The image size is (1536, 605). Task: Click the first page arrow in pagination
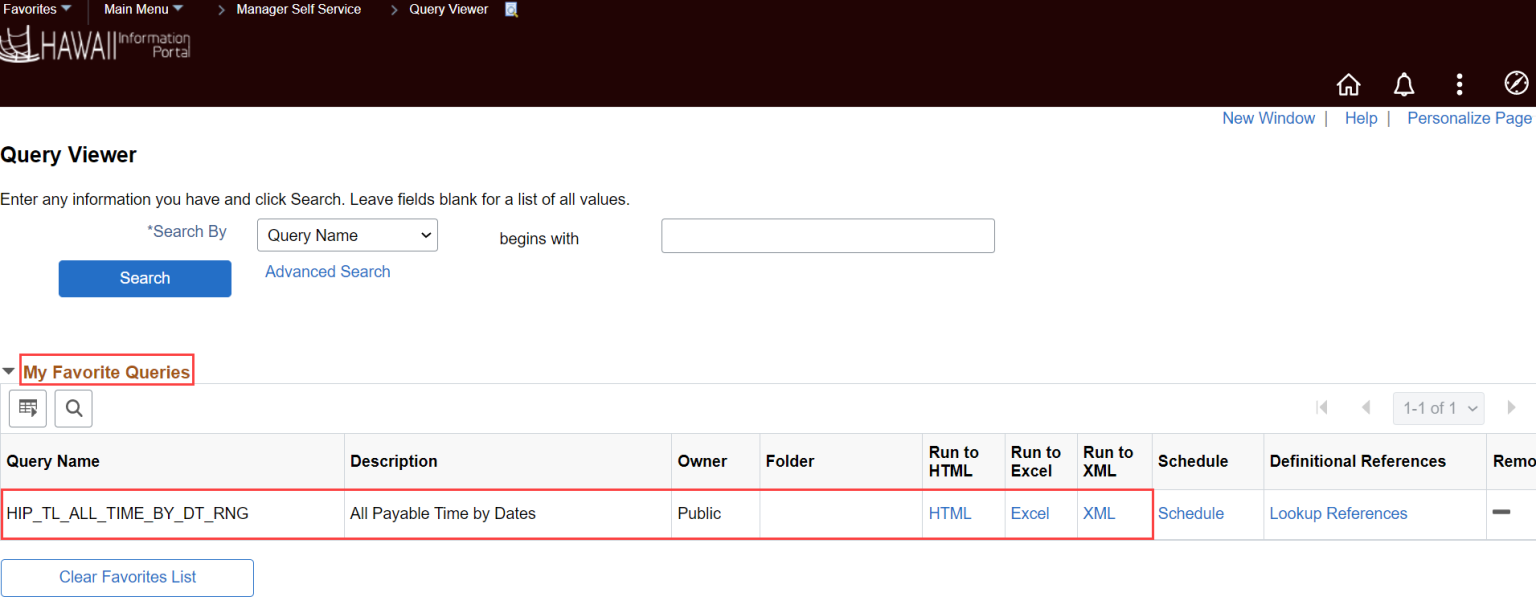tap(1322, 407)
